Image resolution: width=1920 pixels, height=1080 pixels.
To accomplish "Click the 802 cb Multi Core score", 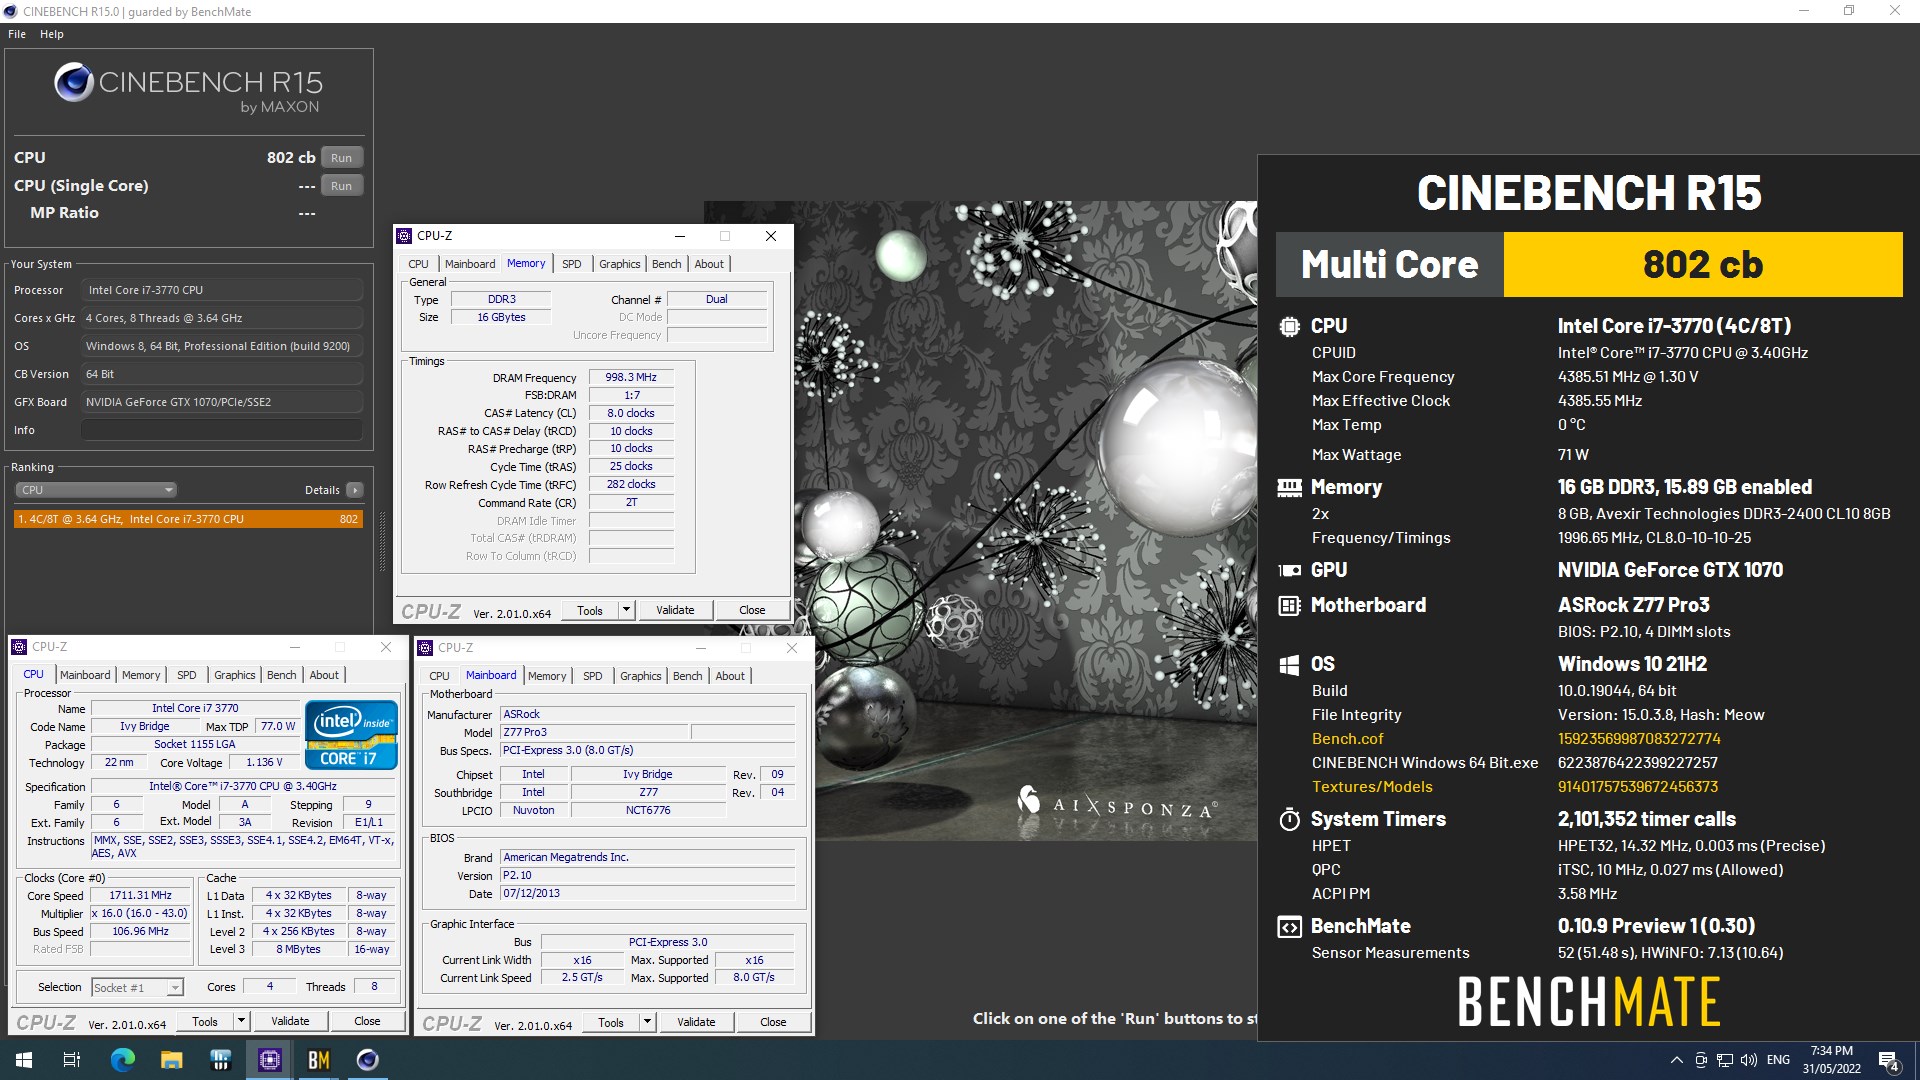I will point(1703,264).
